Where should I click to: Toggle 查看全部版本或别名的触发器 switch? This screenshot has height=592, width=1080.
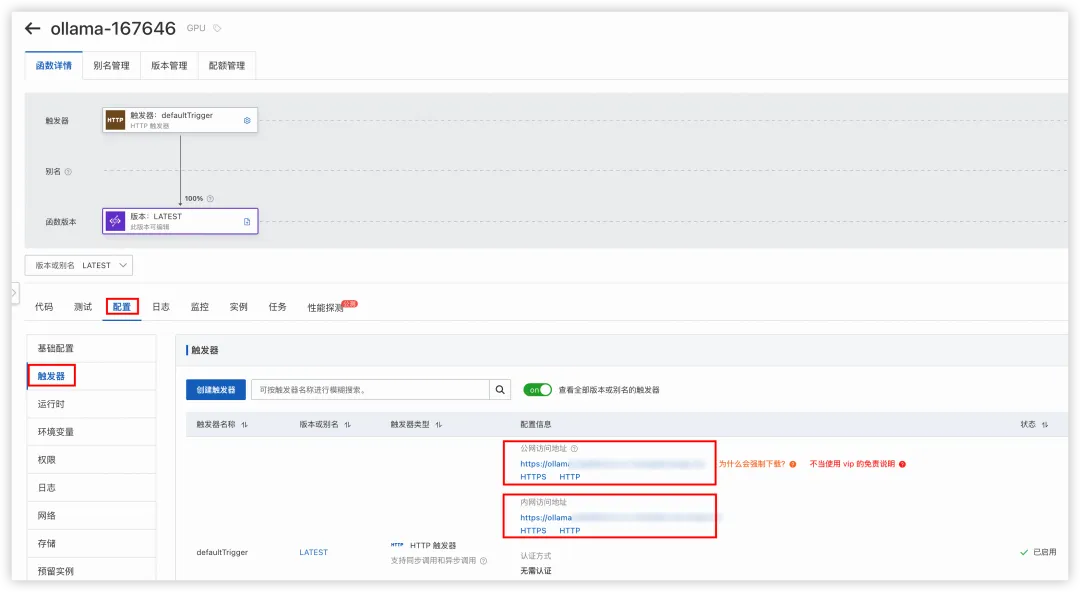537,390
